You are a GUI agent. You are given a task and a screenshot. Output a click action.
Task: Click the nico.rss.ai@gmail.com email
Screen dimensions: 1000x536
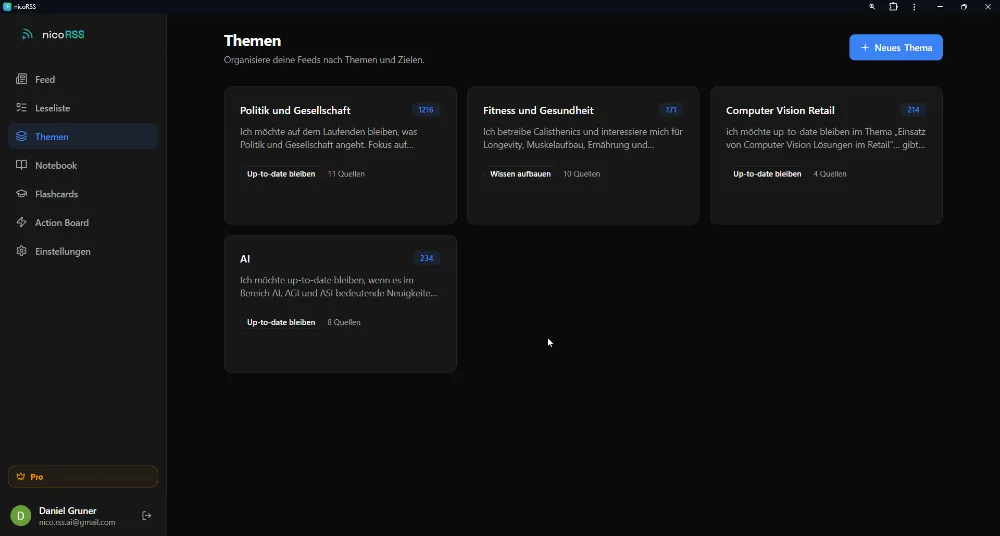pos(77,522)
